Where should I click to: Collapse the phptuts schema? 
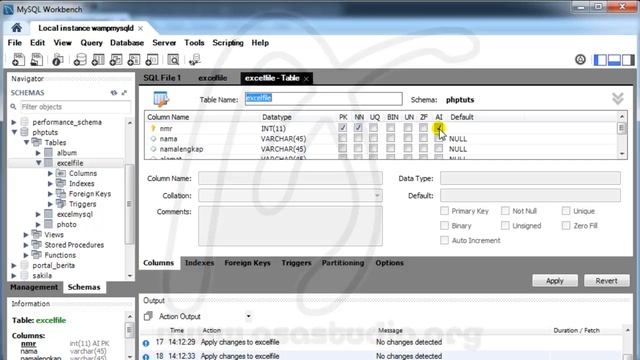coord(14,132)
